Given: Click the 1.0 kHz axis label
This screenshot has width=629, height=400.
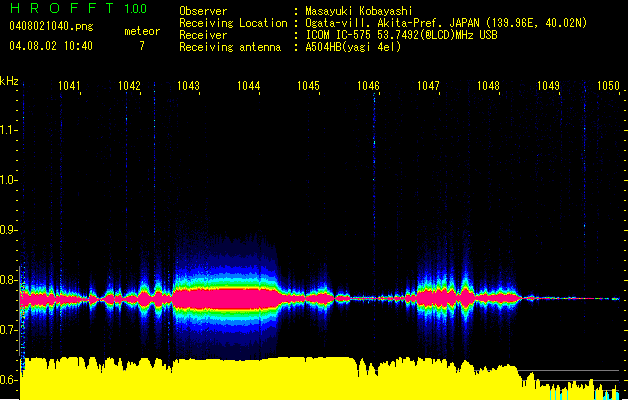Looking at the screenshot, I should (x=8, y=180).
